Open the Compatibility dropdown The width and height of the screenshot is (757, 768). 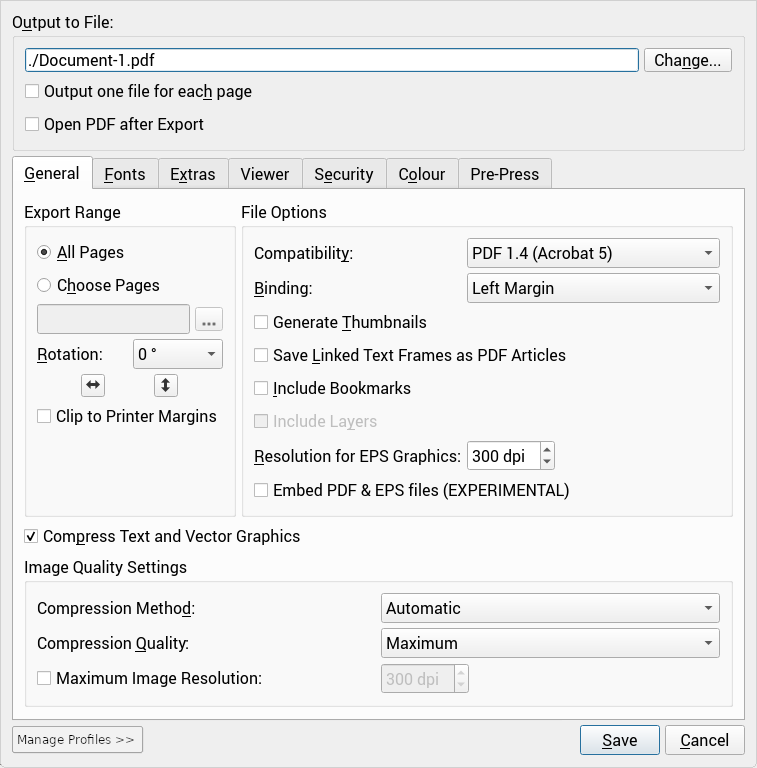click(593, 254)
